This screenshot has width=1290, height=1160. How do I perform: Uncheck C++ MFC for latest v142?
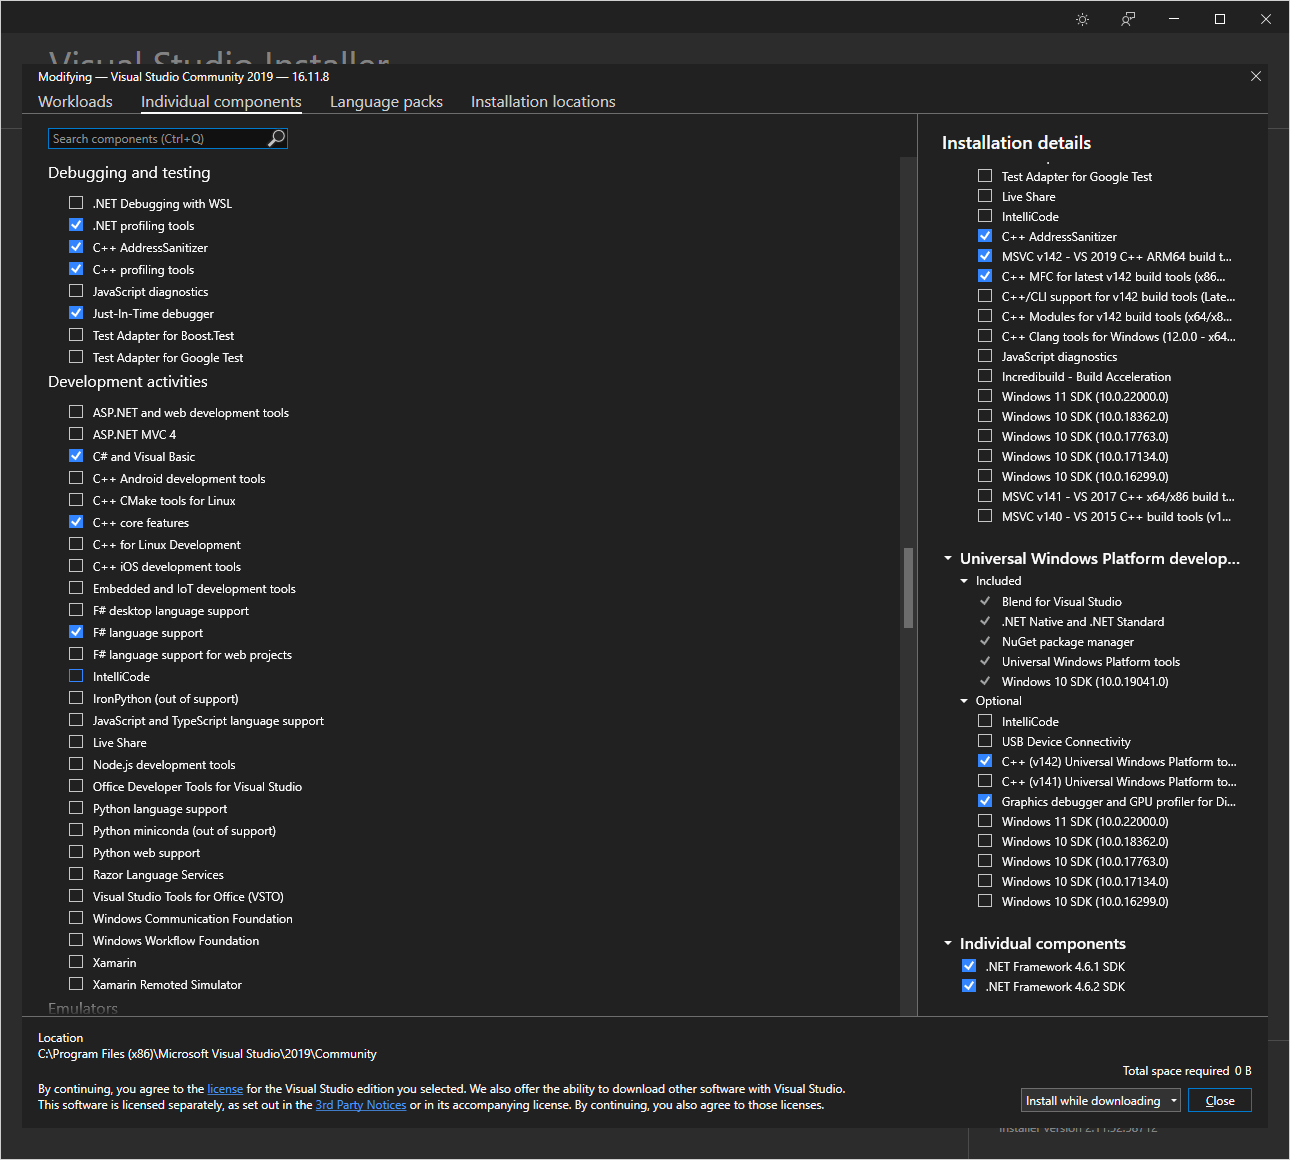pyautogui.click(x=985, y=276)
